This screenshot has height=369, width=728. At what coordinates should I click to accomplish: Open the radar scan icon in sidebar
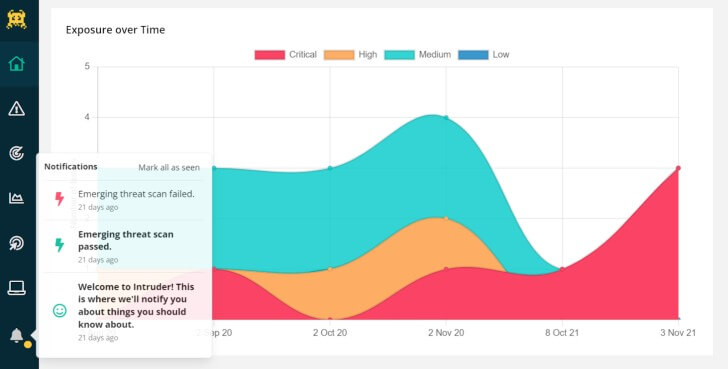(x=17, y=243)
